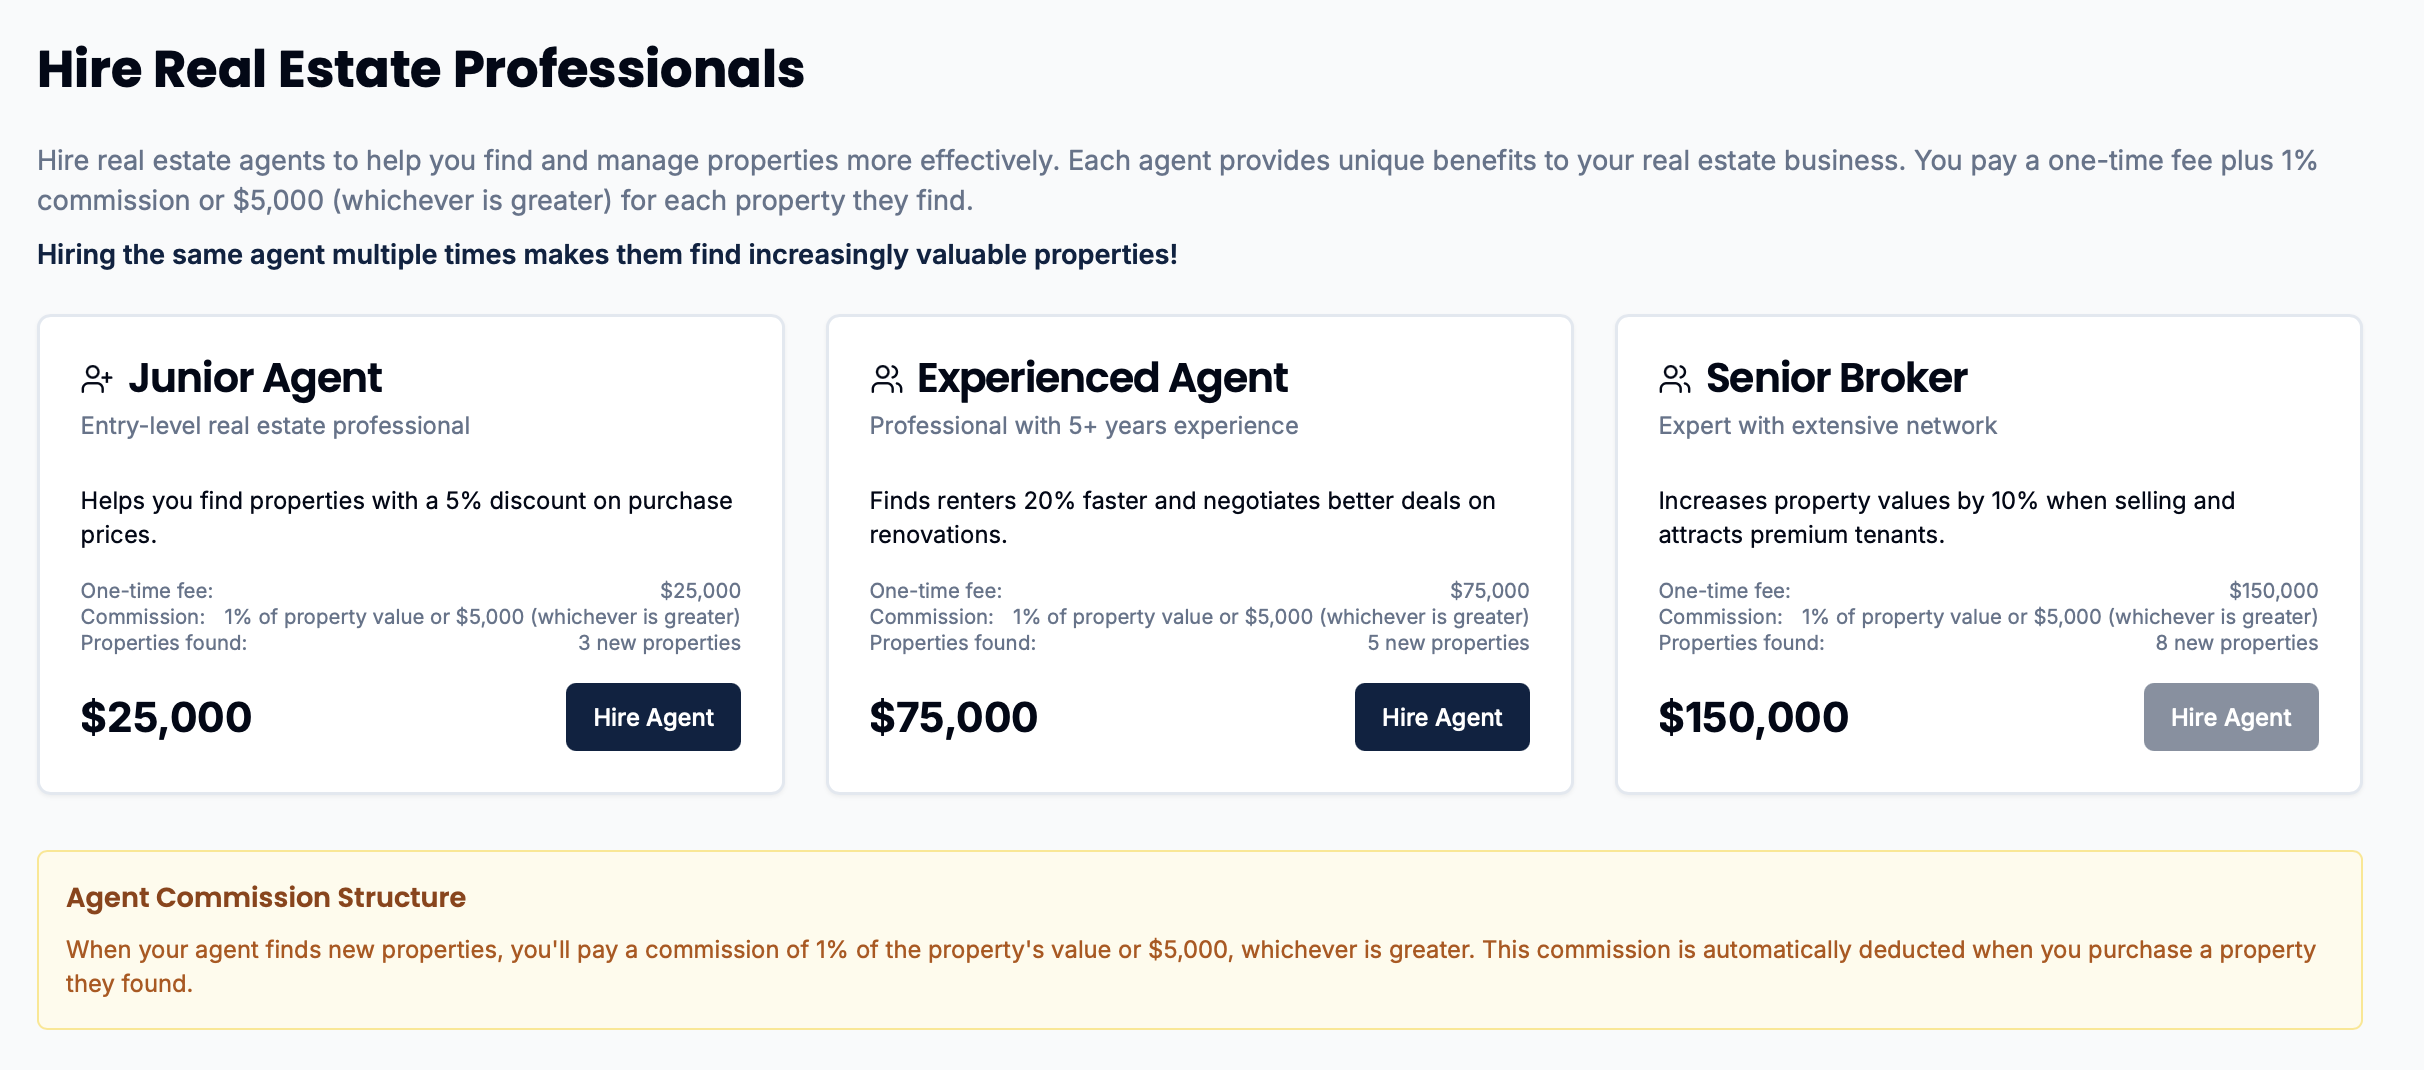This screenshot has height=1070, width=2424.
Task: Click 'Expert with extensive network' subtitle
Action: tap(1827, 426)
